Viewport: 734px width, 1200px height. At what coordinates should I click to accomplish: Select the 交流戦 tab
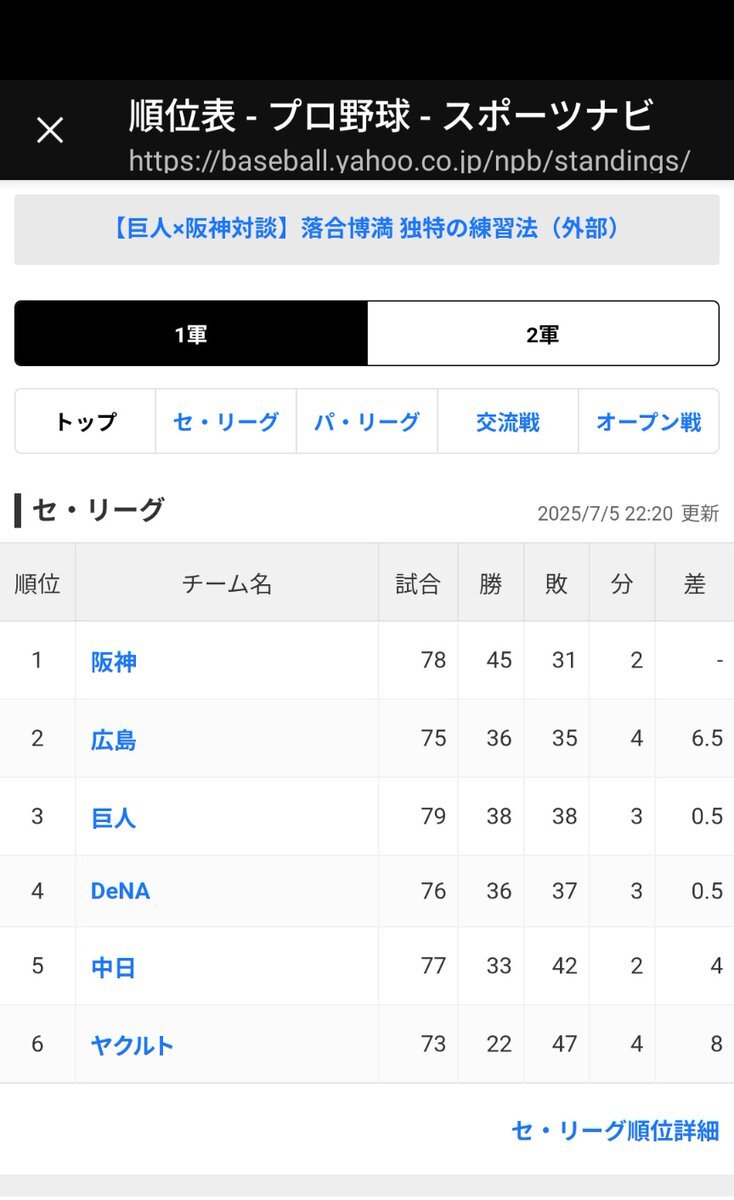click(x=508, y=422)
